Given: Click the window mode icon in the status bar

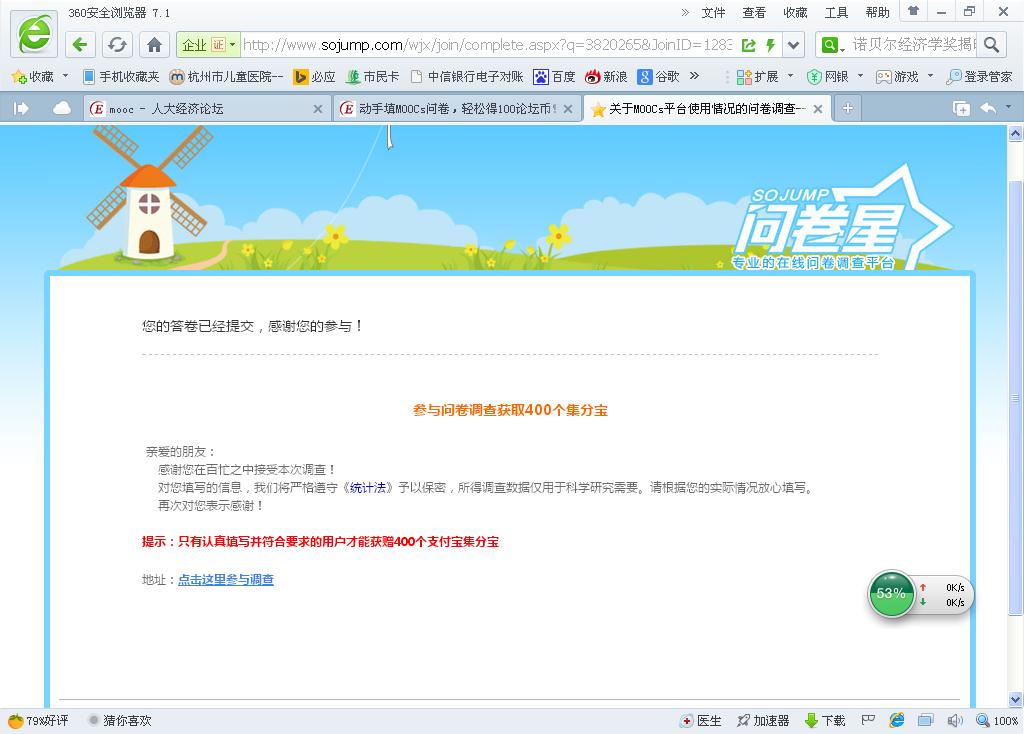Looking at the screenshot, I should point(925,720).
